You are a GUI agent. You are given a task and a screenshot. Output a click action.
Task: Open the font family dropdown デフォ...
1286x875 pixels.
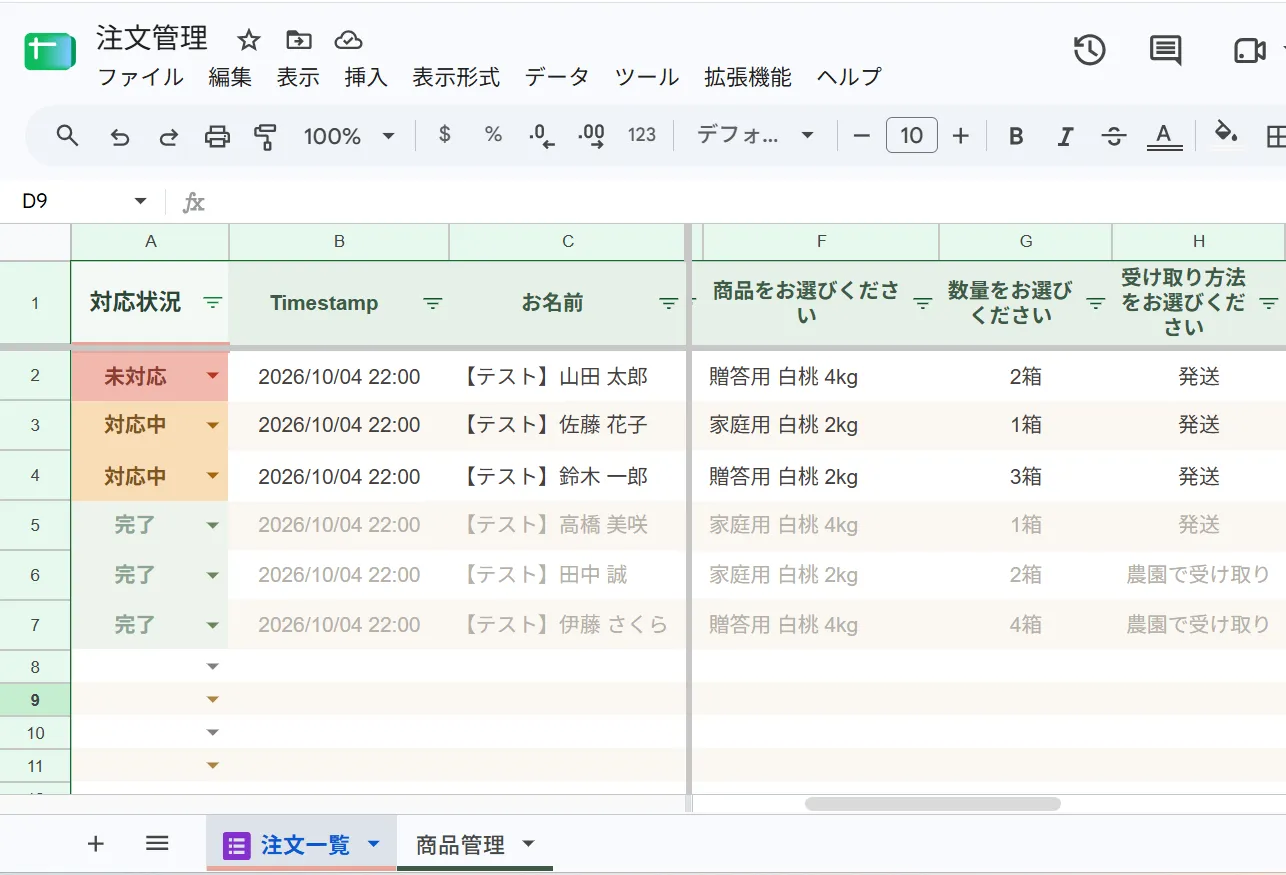pyautogui.click(x=755, y=136)
